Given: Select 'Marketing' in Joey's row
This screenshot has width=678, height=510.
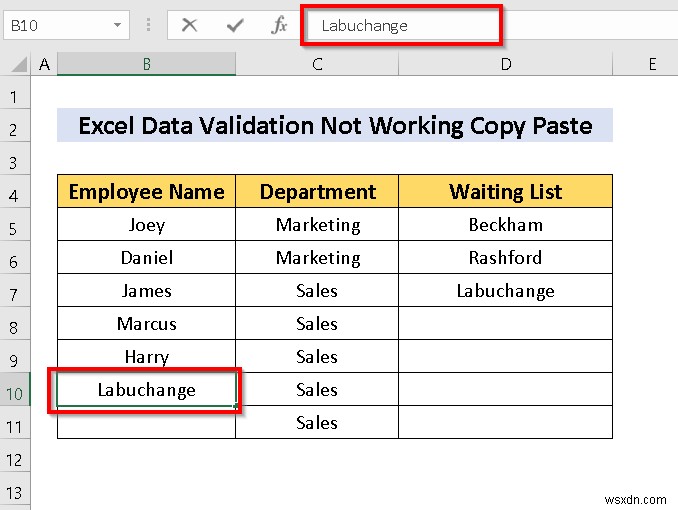Looking at the screenshot, I should click(x=317, y=224).
